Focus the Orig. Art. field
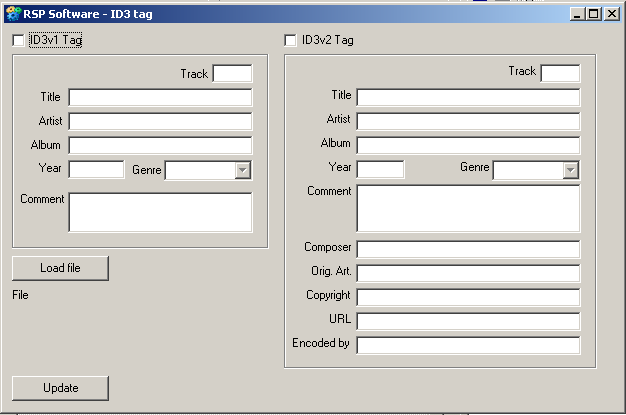The height and width of the screenshot is (415, 626). tap(468, 273)
